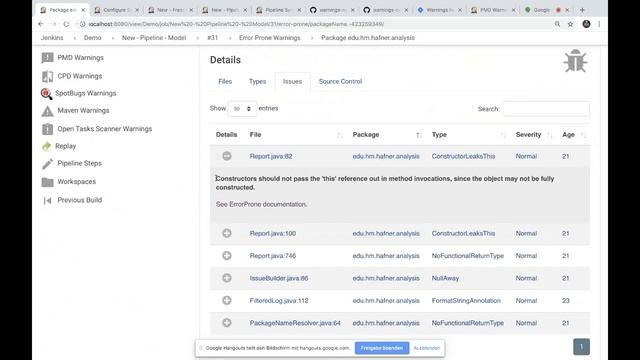
Task: Switch to the Source Control tab
Action: point(340,82)
